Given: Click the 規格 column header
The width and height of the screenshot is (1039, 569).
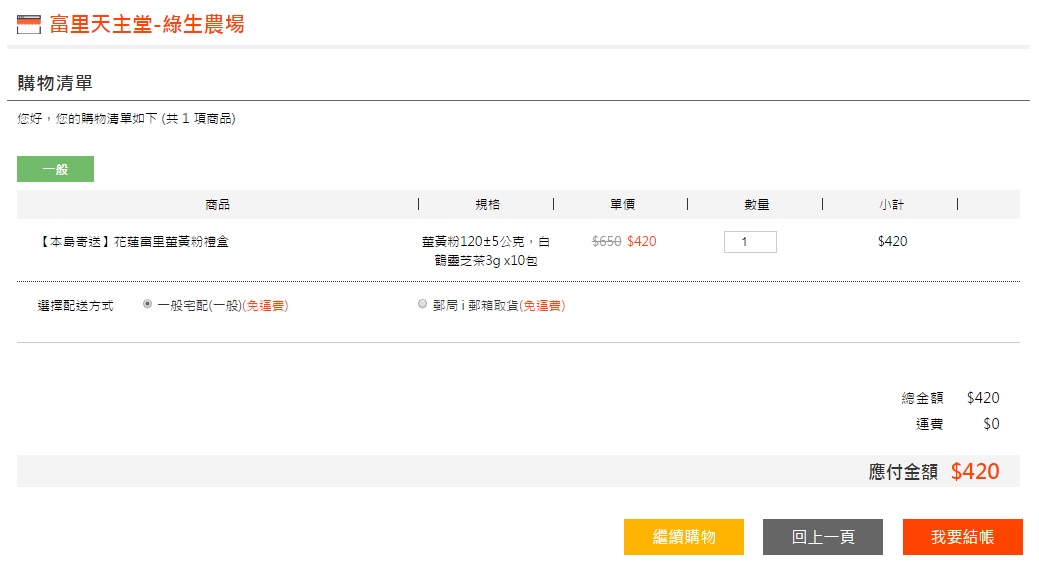Looking at the screenshot, I should pyautogui.click(x=487, y=205).
